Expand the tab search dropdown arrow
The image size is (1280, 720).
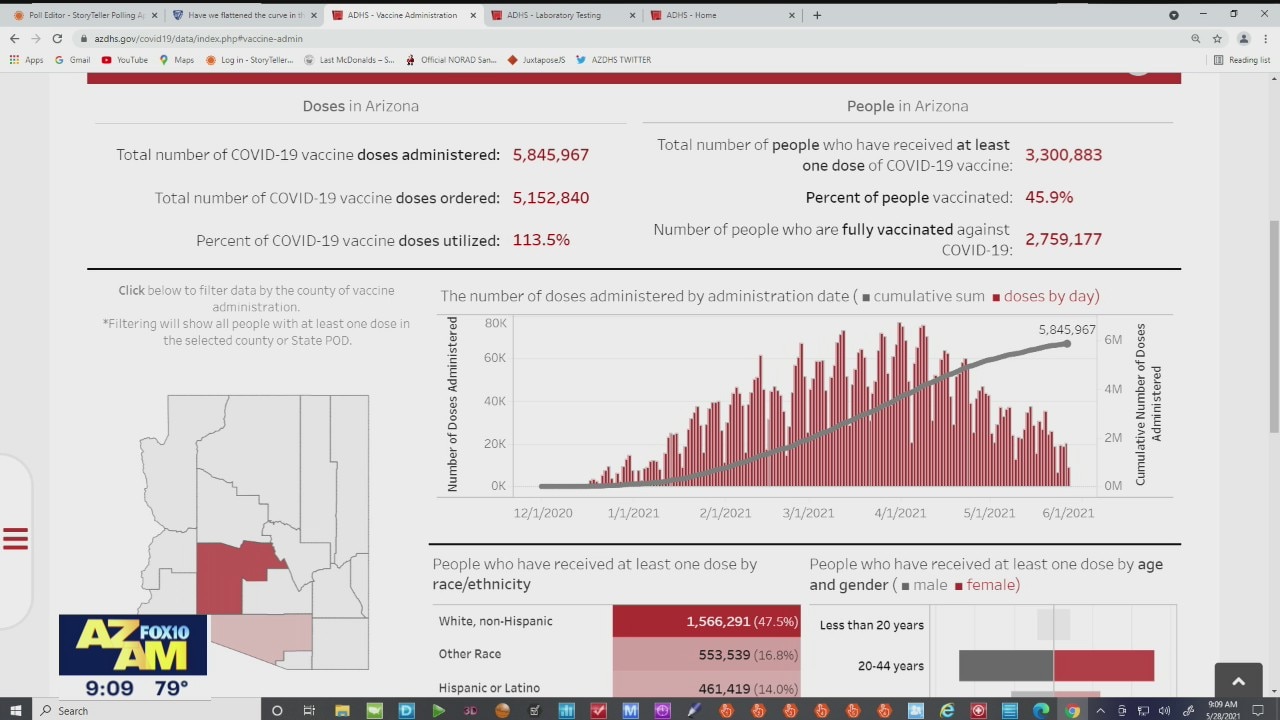point(1174,15)
